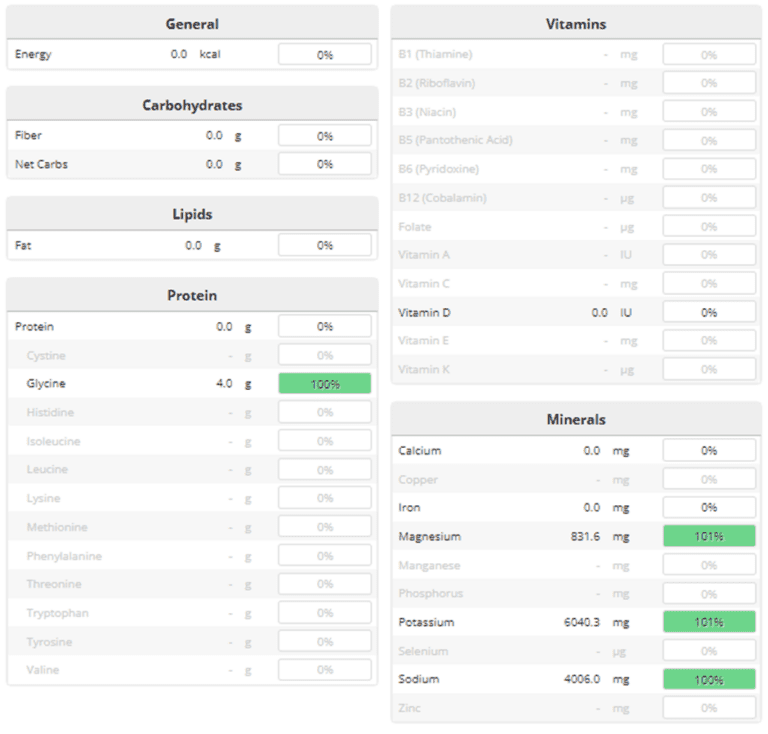
Task: Click the Minerals section header
Action: click(576, 419)
